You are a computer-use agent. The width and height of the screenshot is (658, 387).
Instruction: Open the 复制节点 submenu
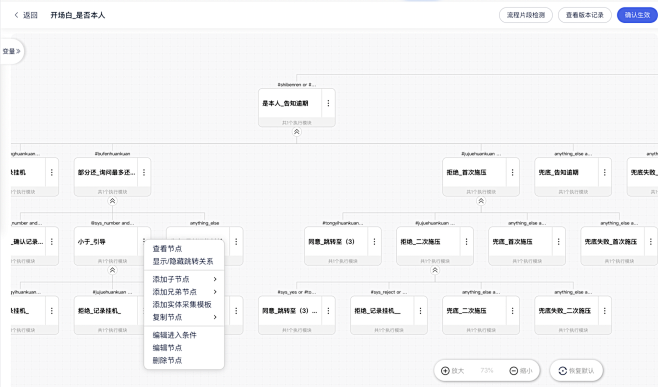click(184, 317)
